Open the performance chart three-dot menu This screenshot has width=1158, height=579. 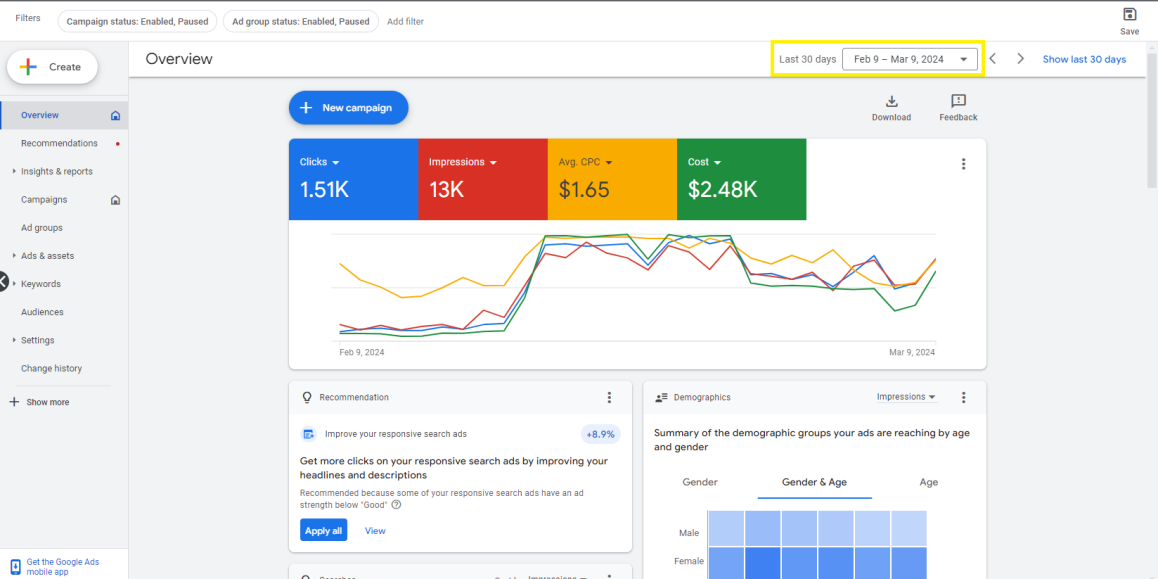(x=963, y=164)
